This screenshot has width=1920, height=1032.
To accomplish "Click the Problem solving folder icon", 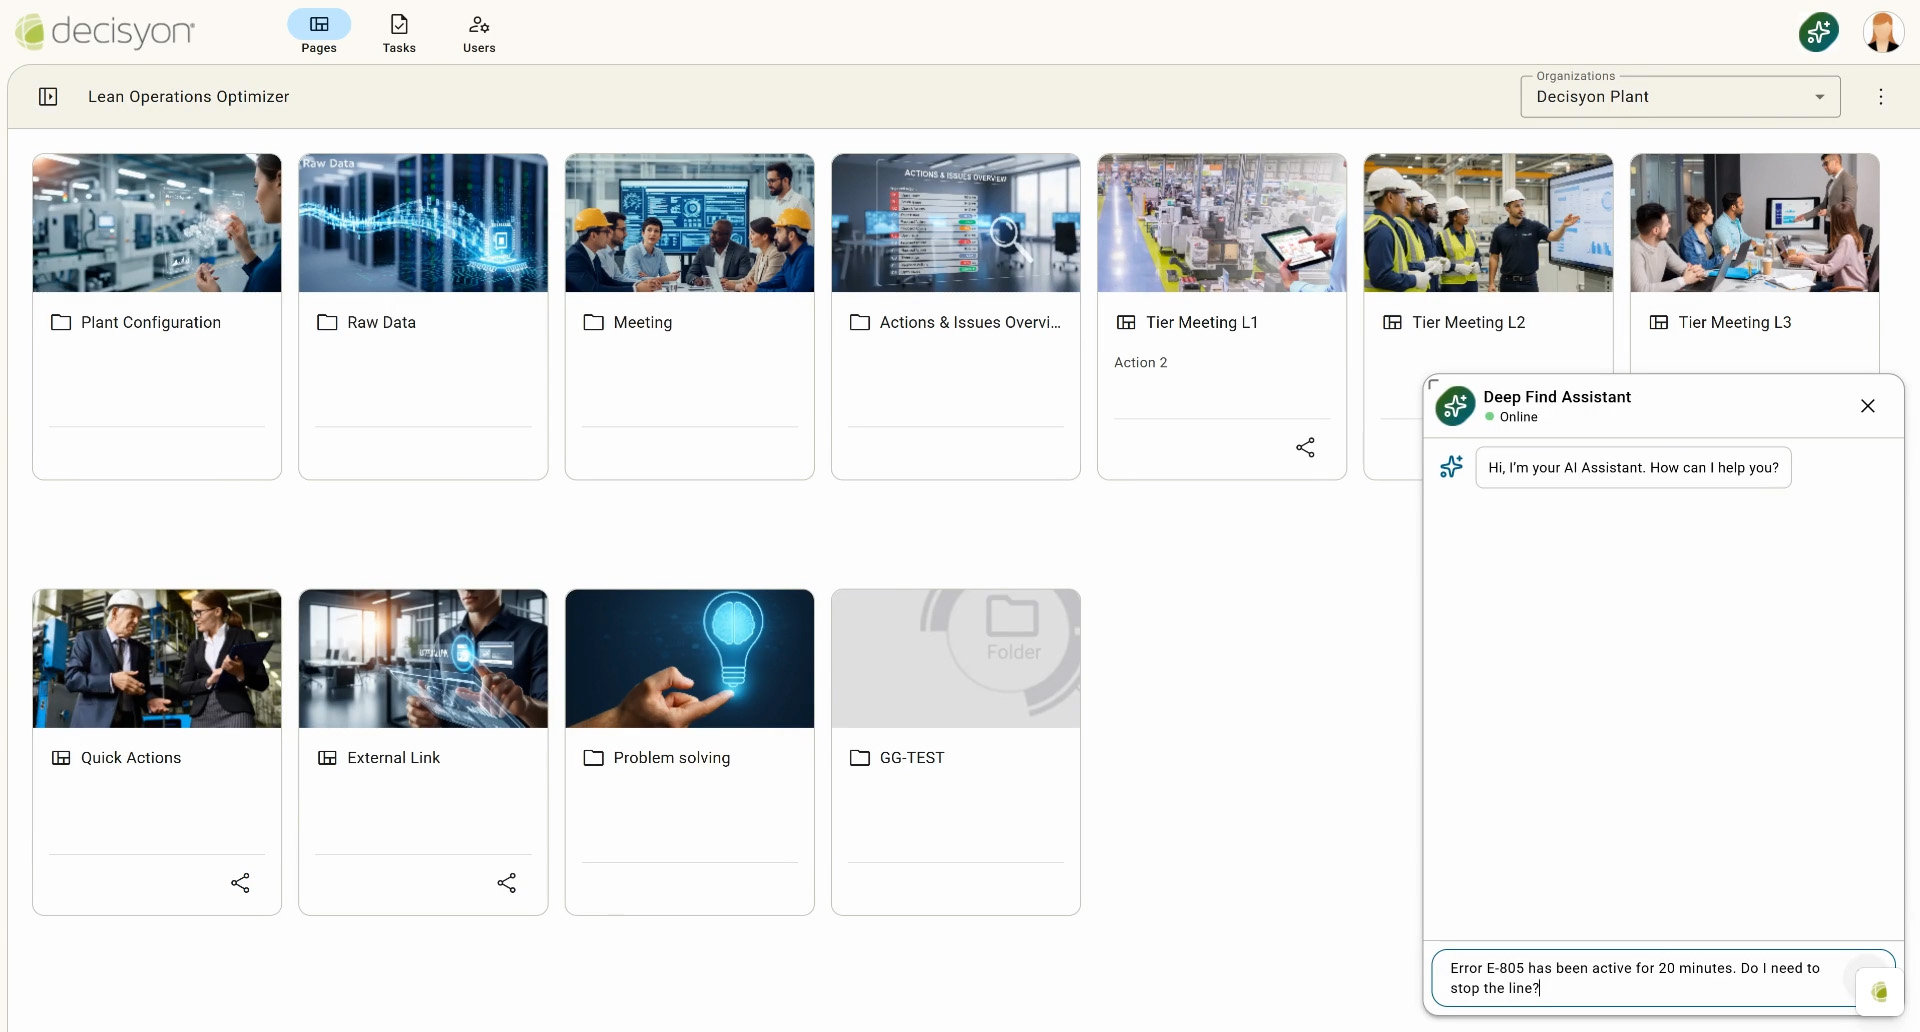I will coord(593,758).
